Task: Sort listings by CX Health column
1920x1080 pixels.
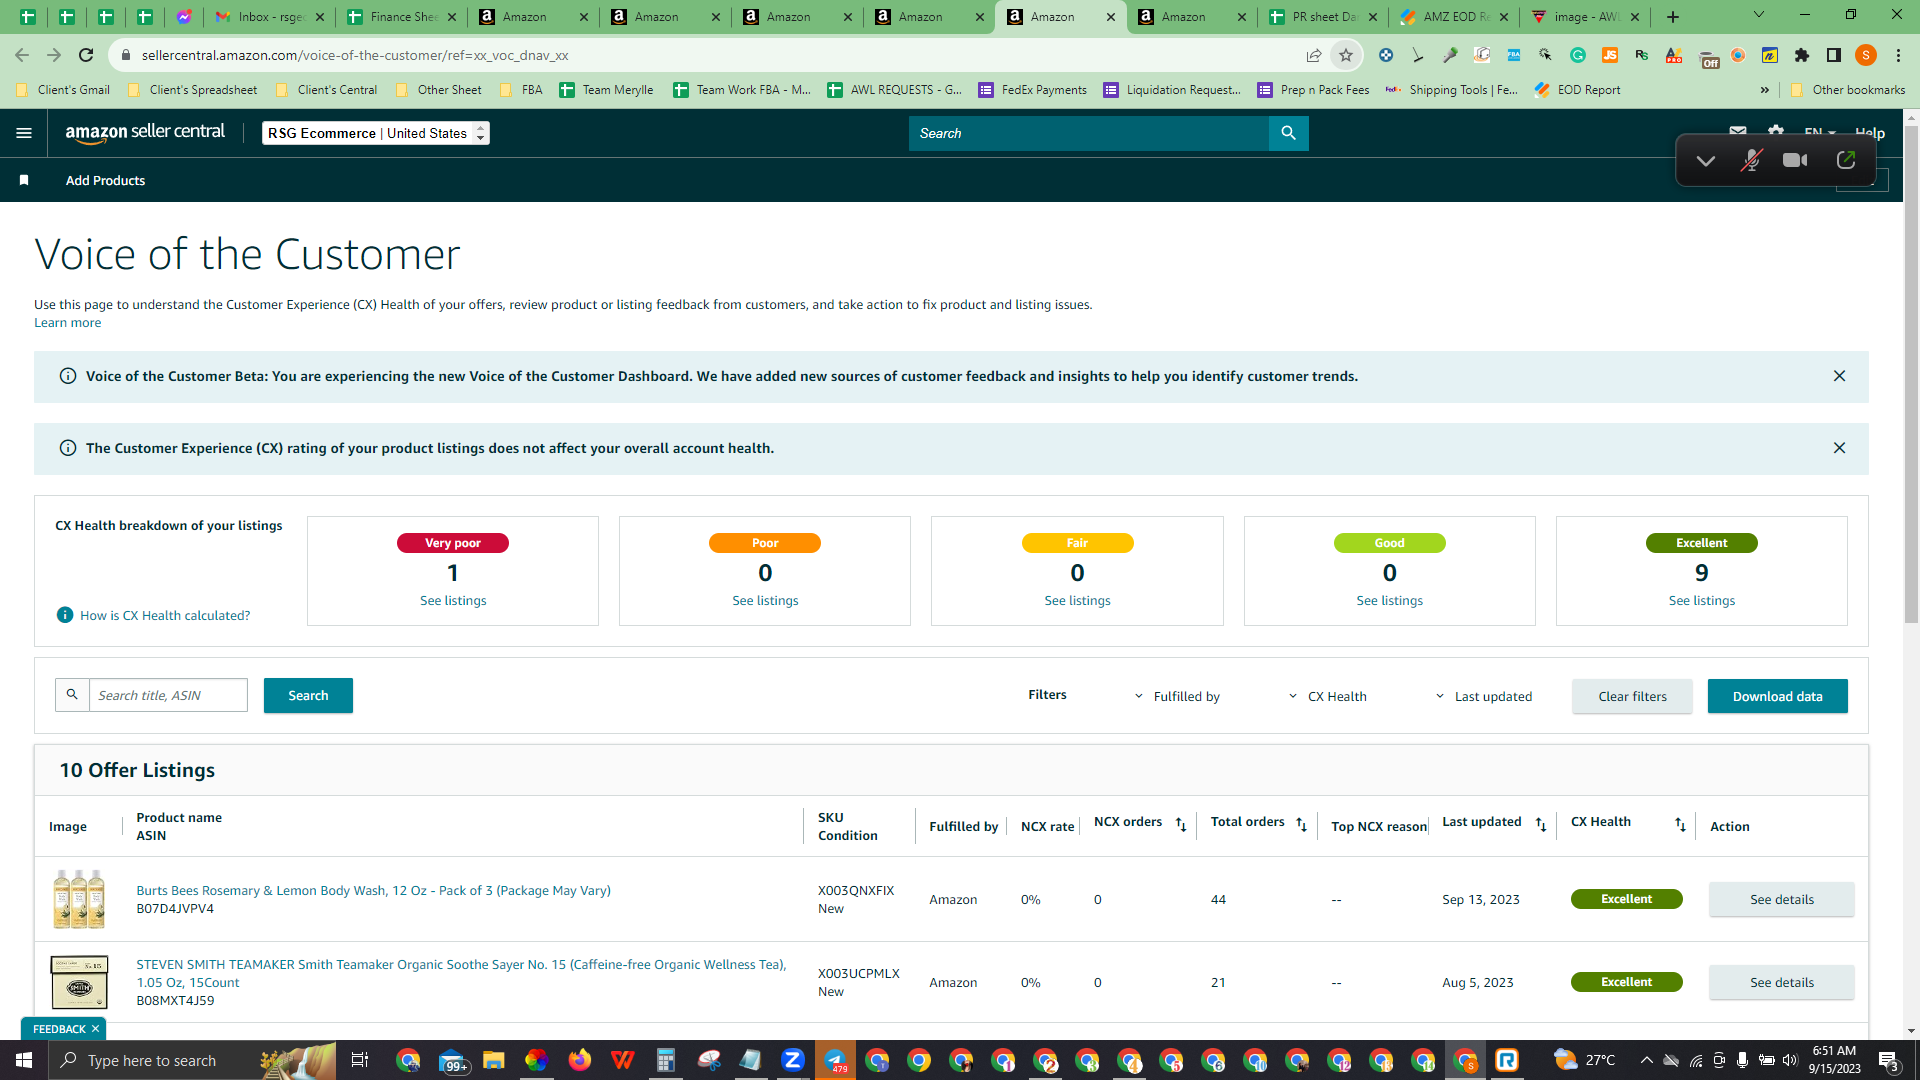Action: point(1680,825)
